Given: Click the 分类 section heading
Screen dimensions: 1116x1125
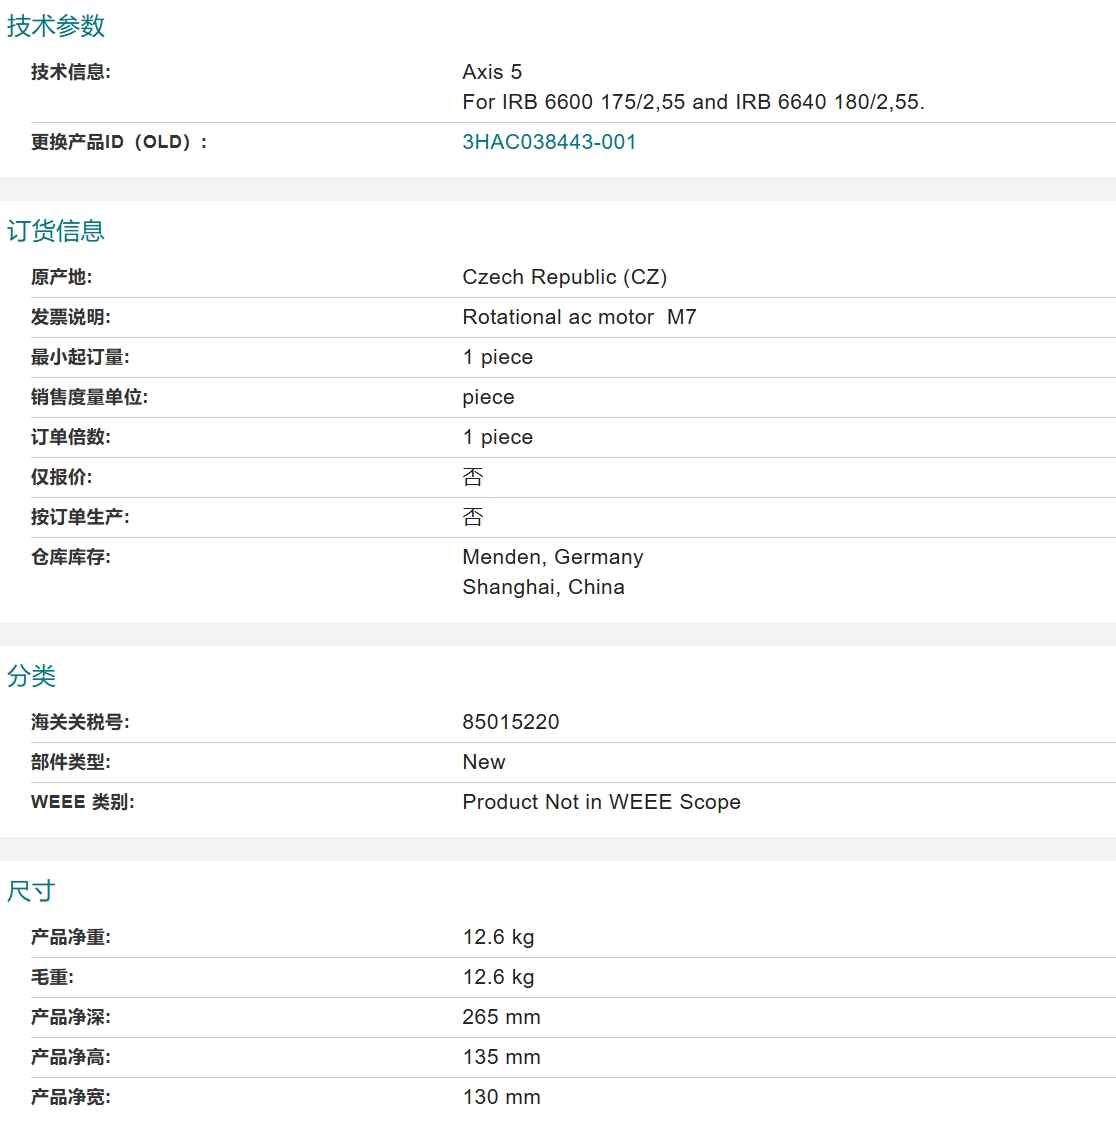Looking at the screenshot, I should tap(32, 676).
